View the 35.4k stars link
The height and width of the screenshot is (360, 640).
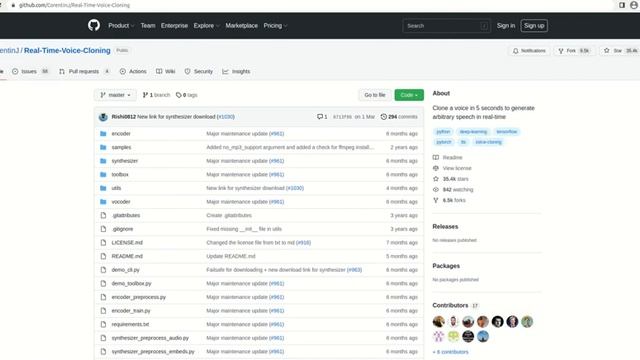(x=451, y=179)
